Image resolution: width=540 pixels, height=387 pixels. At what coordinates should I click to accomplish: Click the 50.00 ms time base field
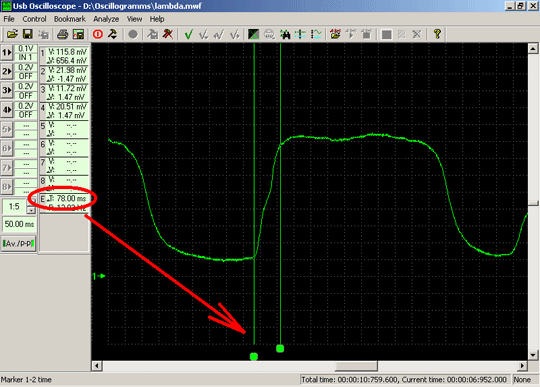tap(19, 224)
